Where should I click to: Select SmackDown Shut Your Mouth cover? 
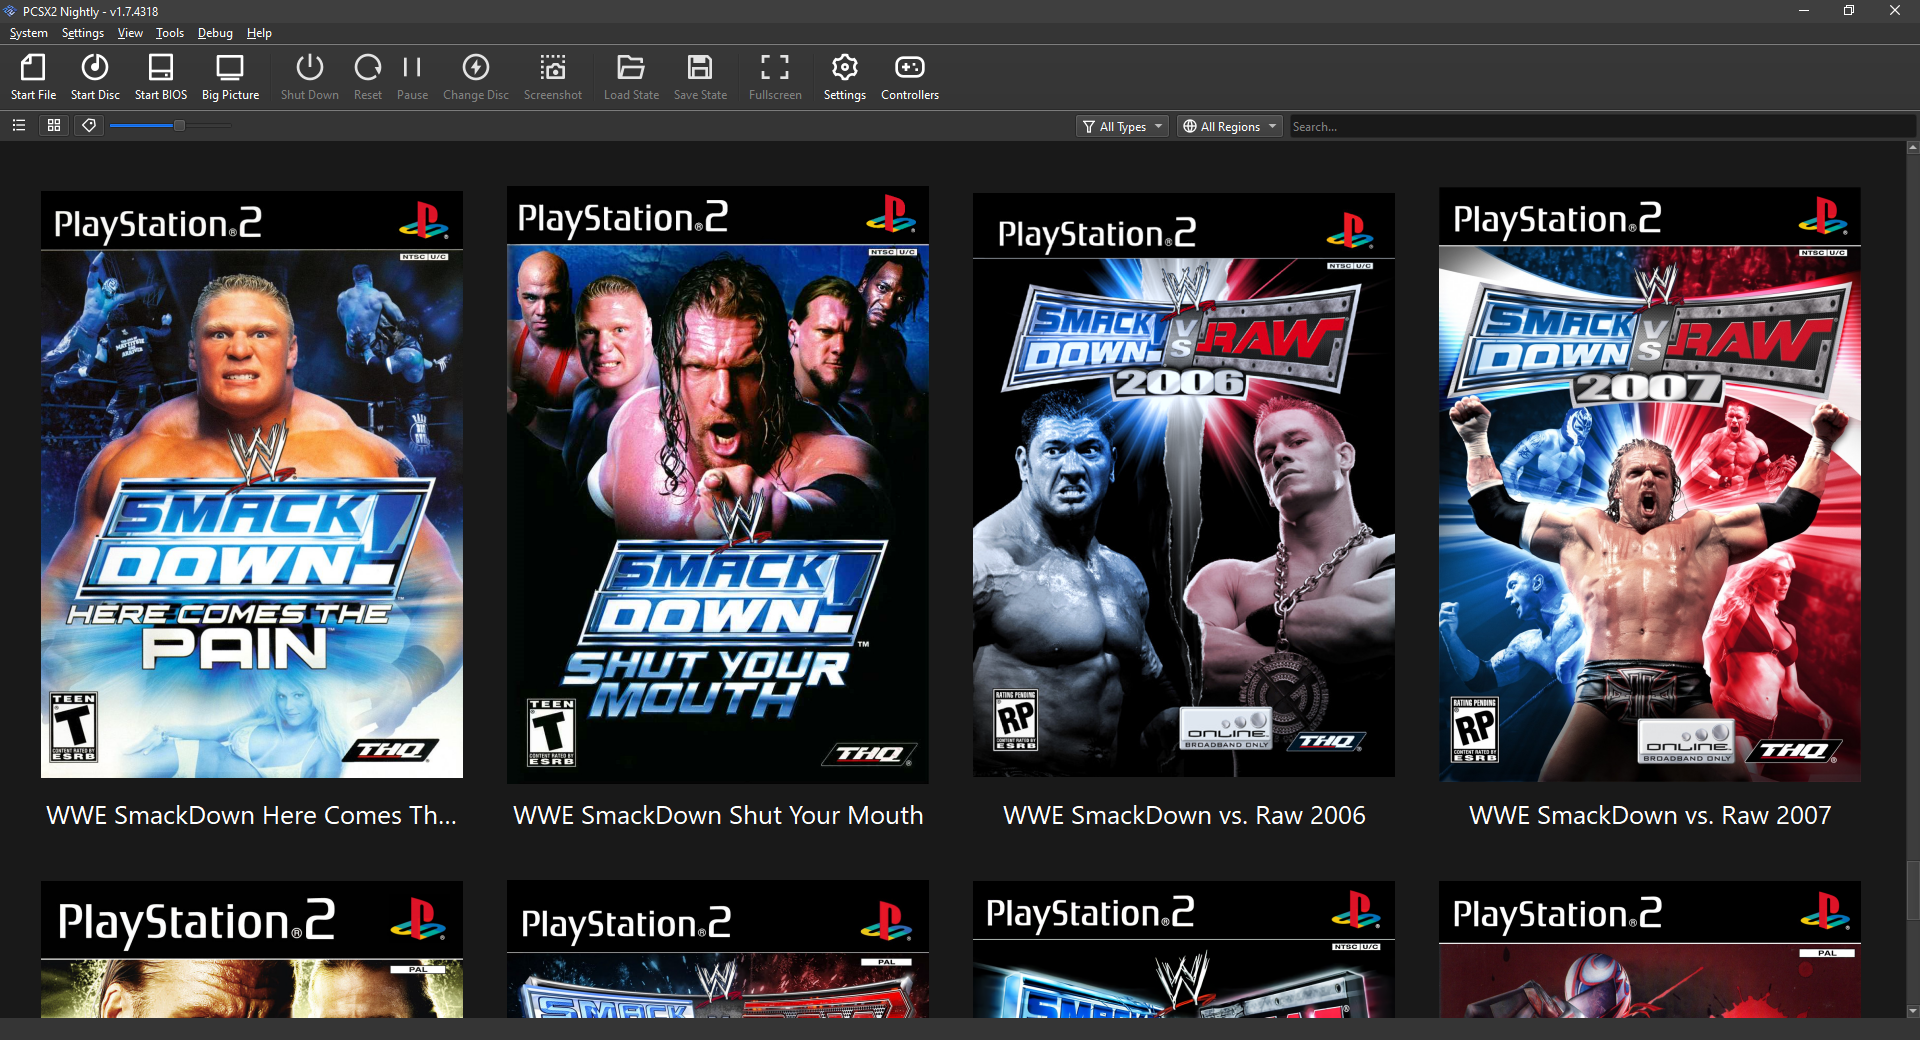pos(718,484)
